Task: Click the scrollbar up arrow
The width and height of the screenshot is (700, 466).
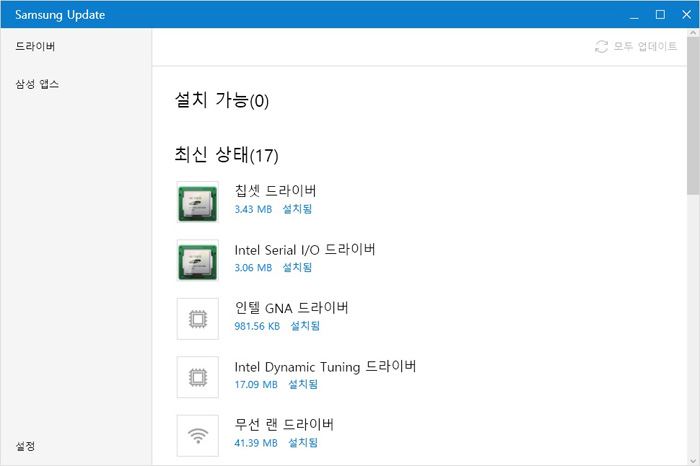Action: [693, 33]
